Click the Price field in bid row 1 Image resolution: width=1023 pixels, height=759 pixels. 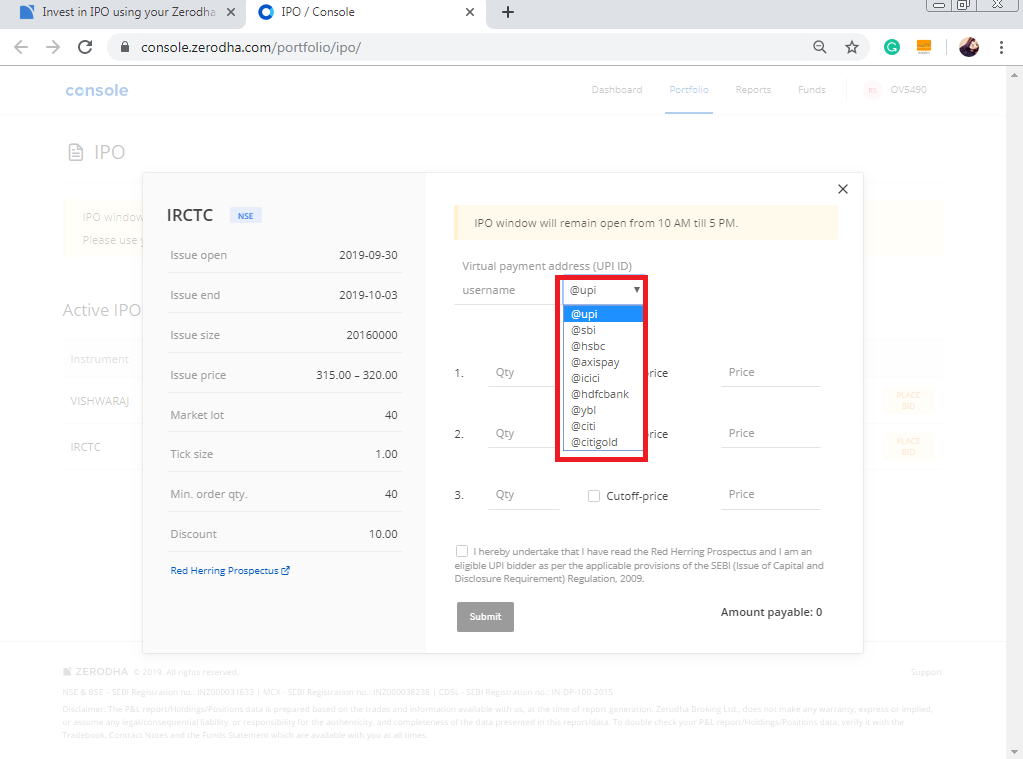point(771,373)
